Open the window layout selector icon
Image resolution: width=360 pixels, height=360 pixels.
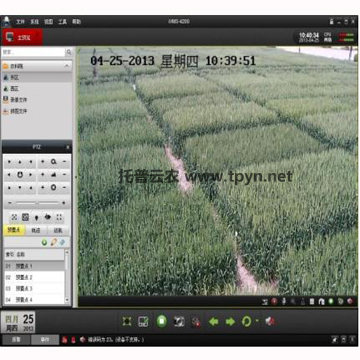click(143, 321)
